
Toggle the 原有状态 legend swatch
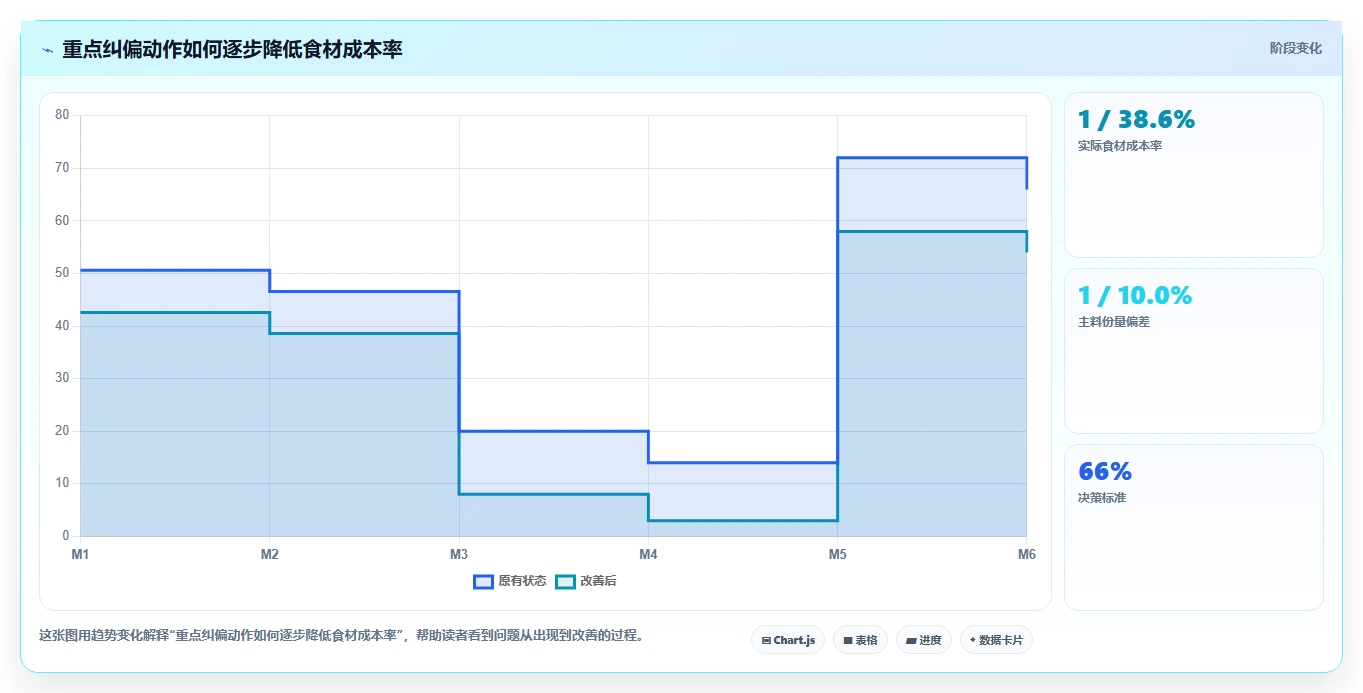[484, 581]
